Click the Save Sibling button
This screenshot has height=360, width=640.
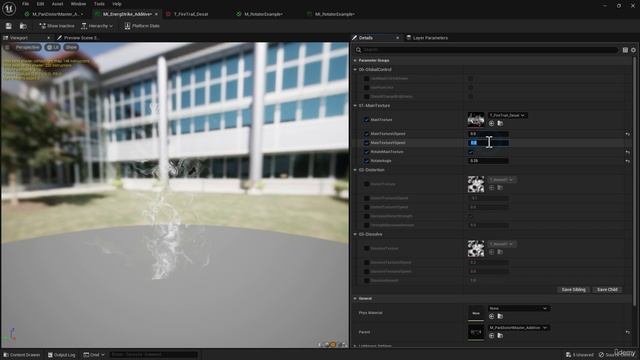(x=573, y=289)
